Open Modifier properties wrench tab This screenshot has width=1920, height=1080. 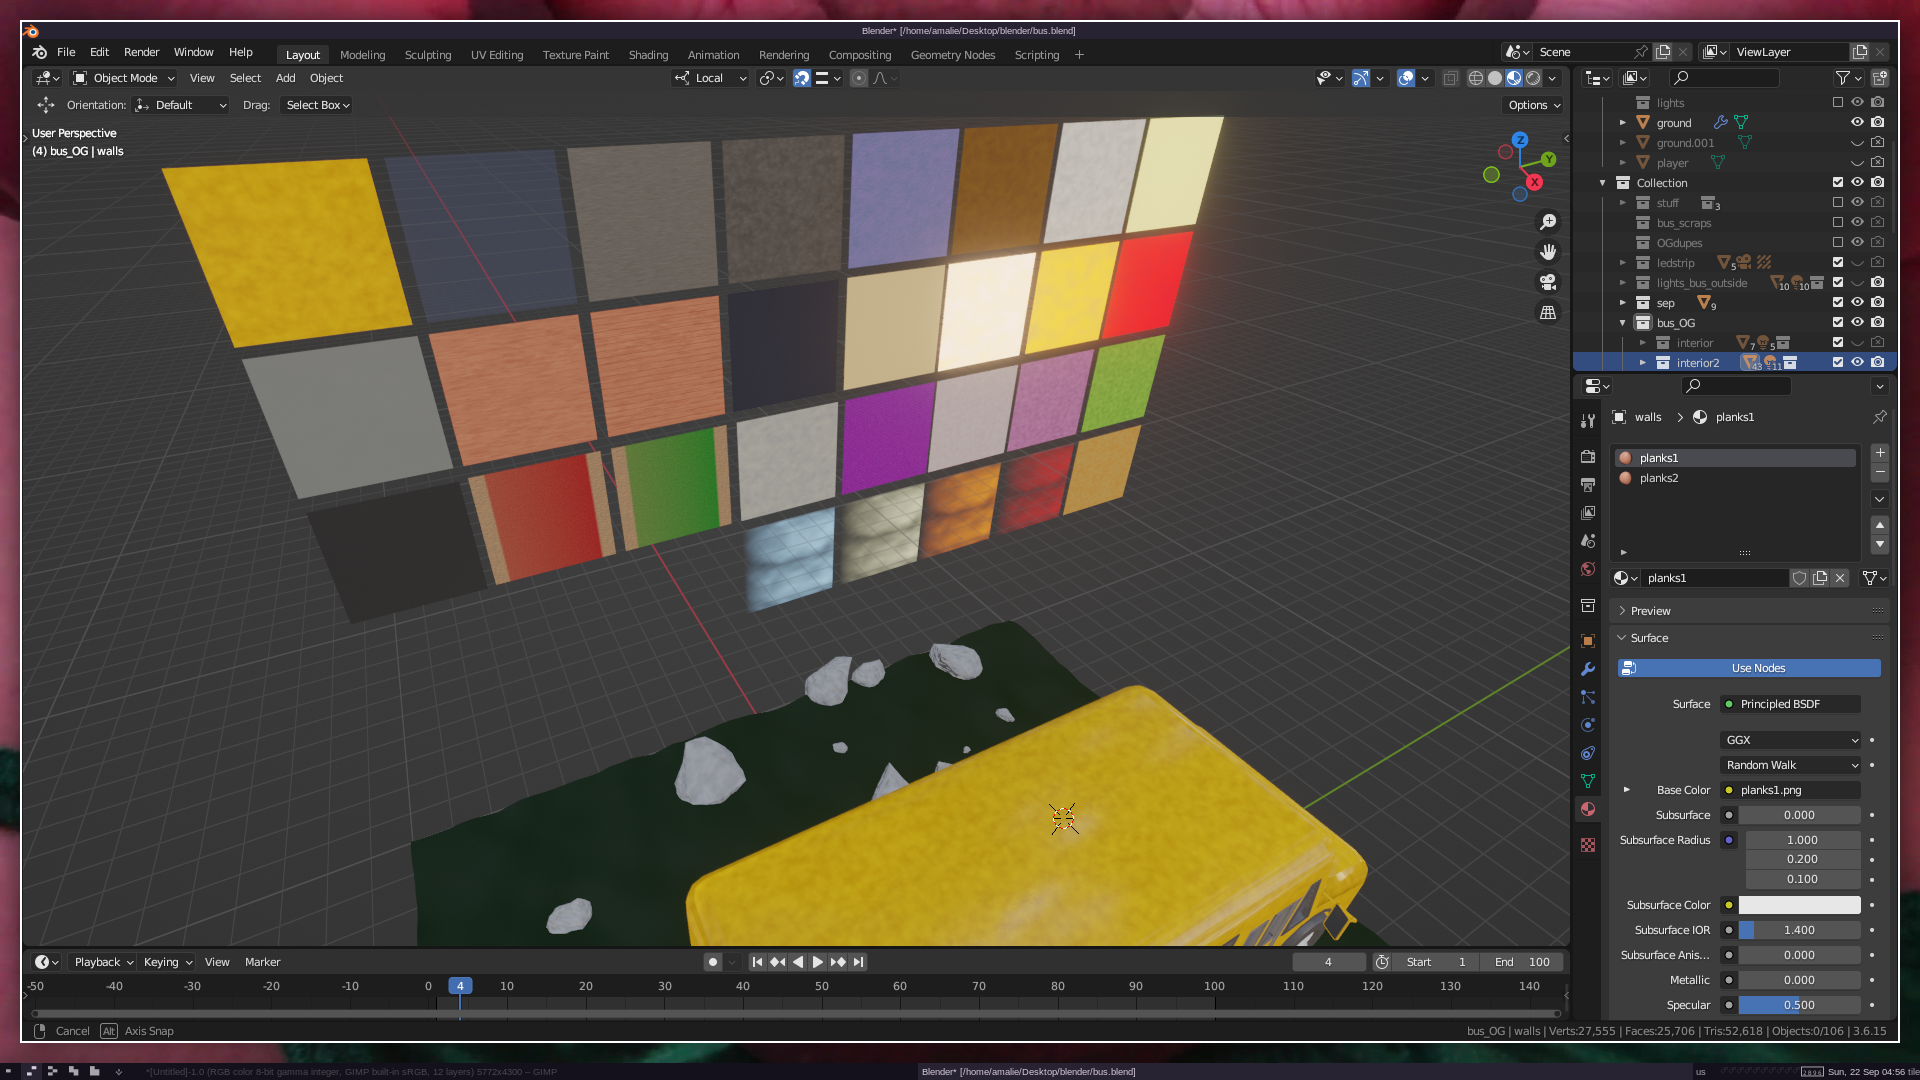coord(1588,669)
